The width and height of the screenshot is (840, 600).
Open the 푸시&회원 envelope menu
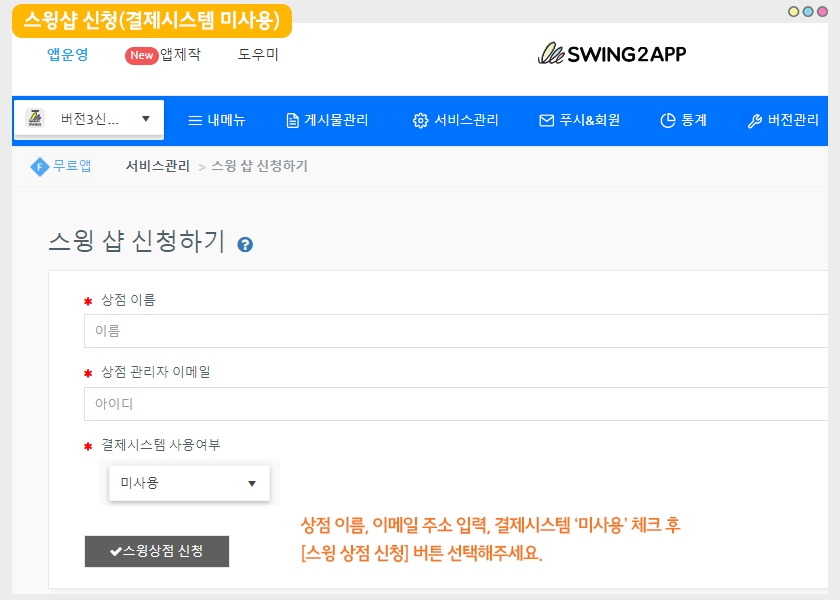coord(579,120)
